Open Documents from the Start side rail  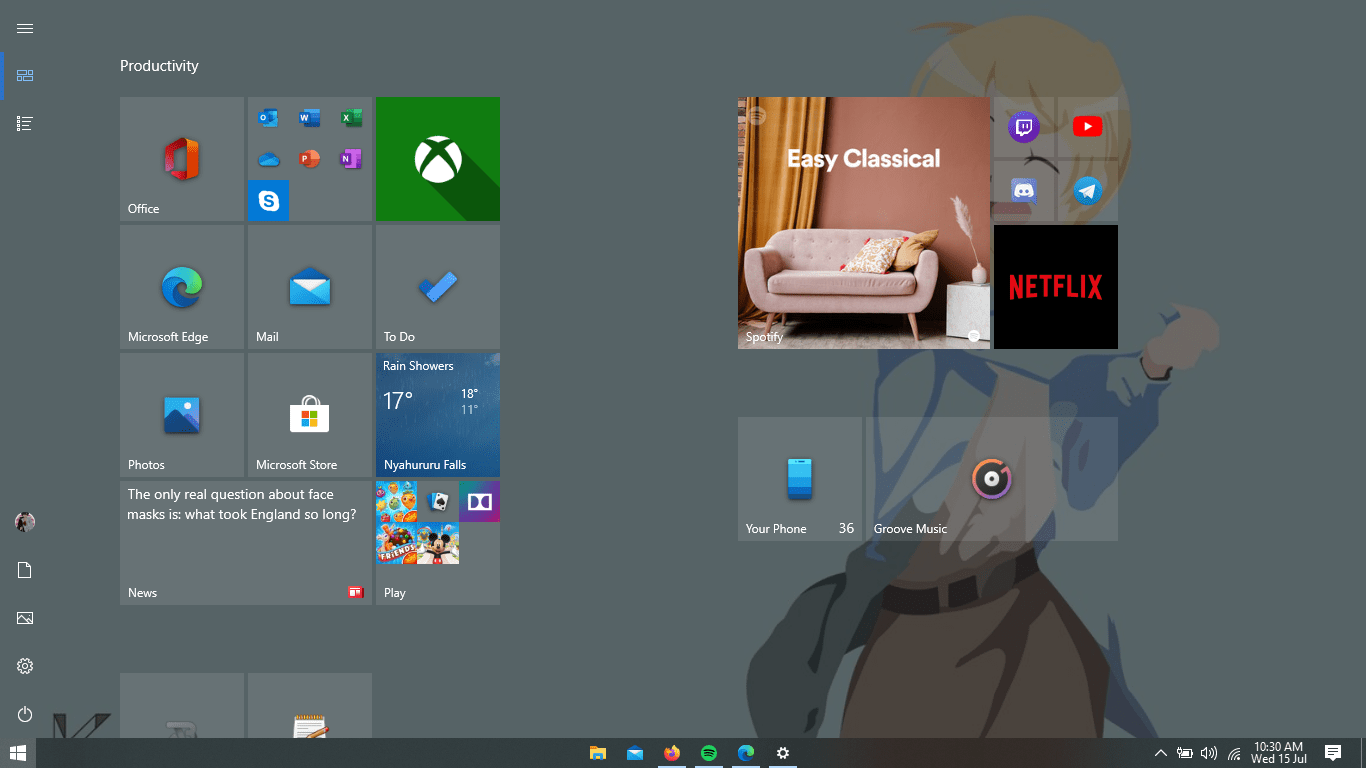[x=25, y=570]
